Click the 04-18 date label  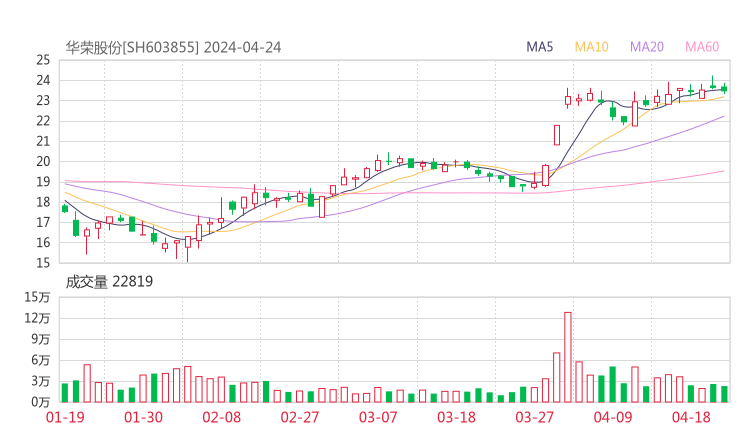coord(691,417)
